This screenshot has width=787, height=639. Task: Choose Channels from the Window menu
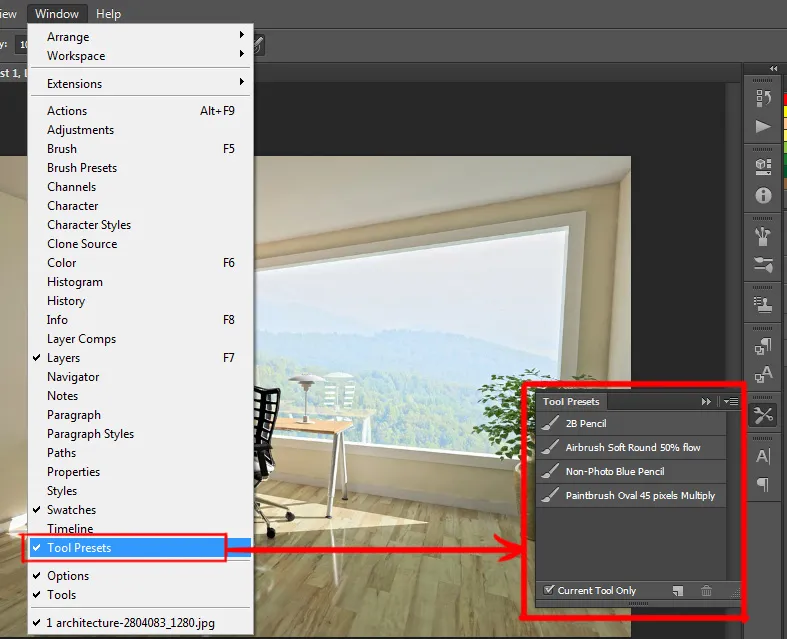click(x=141, y=187)
